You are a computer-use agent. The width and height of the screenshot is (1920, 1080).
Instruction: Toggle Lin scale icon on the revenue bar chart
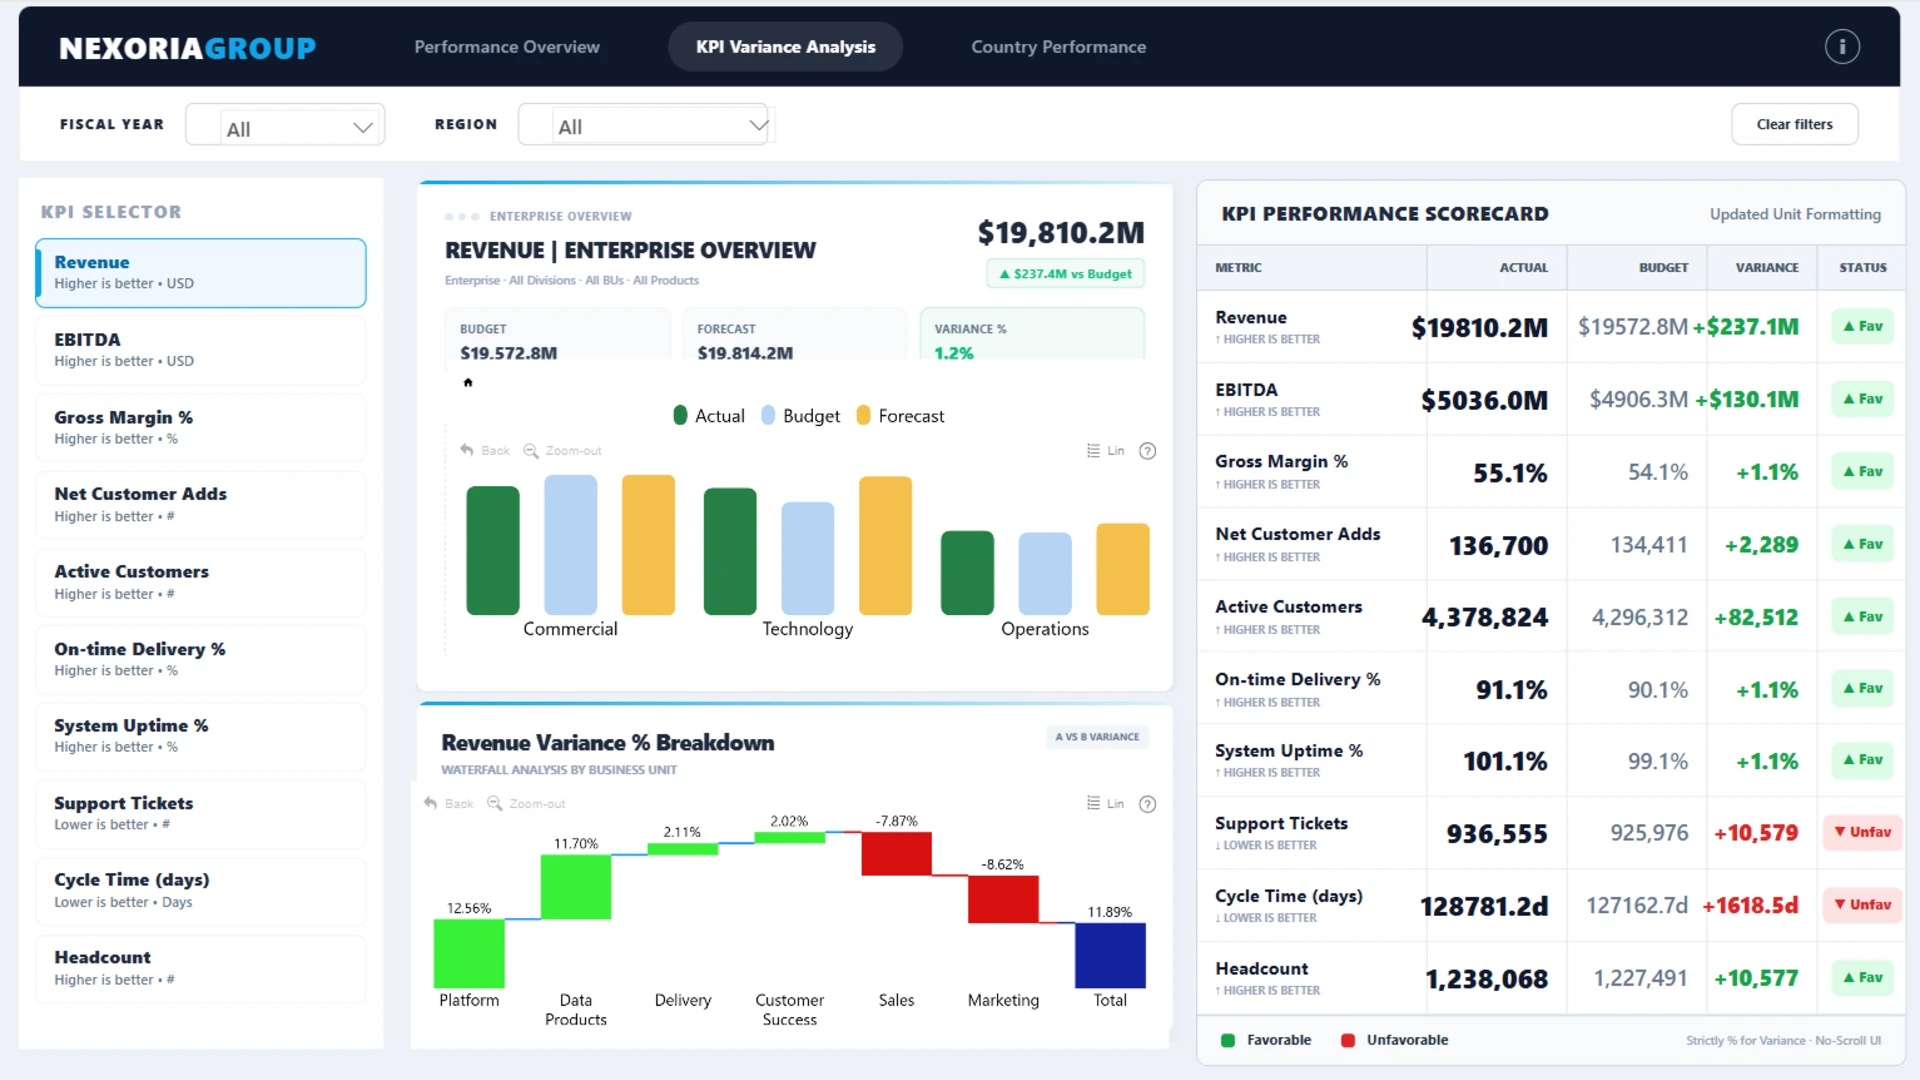(x=1094, y=451)
